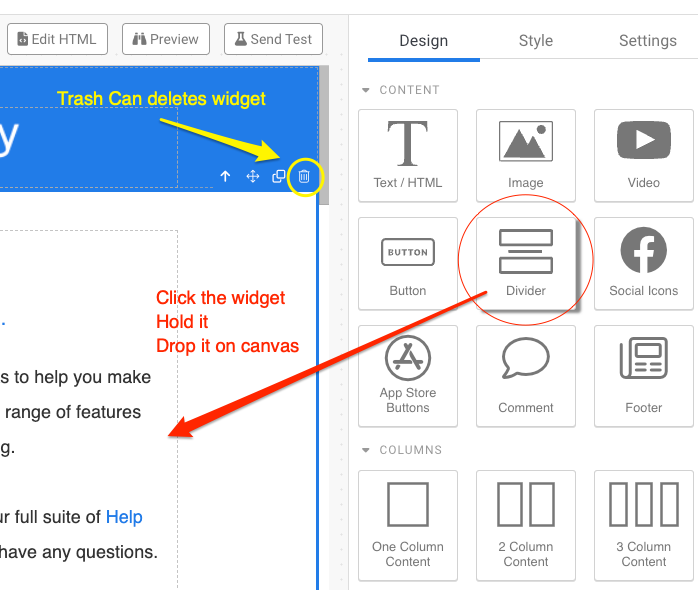Image resolution: width=698 pixels, height=590 pixels.
Task: Click the up arrow widget icon
Action: click(x=225, y=176)
